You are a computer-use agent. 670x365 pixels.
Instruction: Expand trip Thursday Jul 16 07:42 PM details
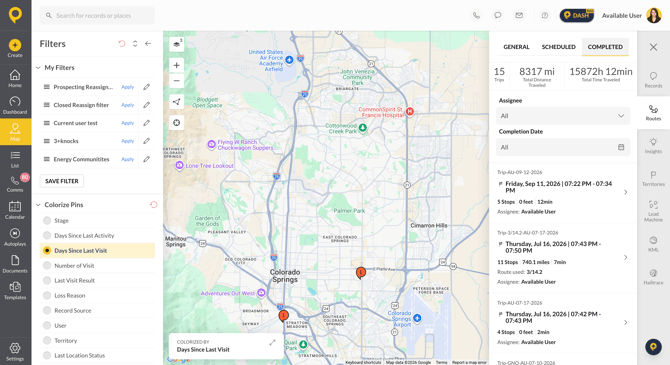626,322
